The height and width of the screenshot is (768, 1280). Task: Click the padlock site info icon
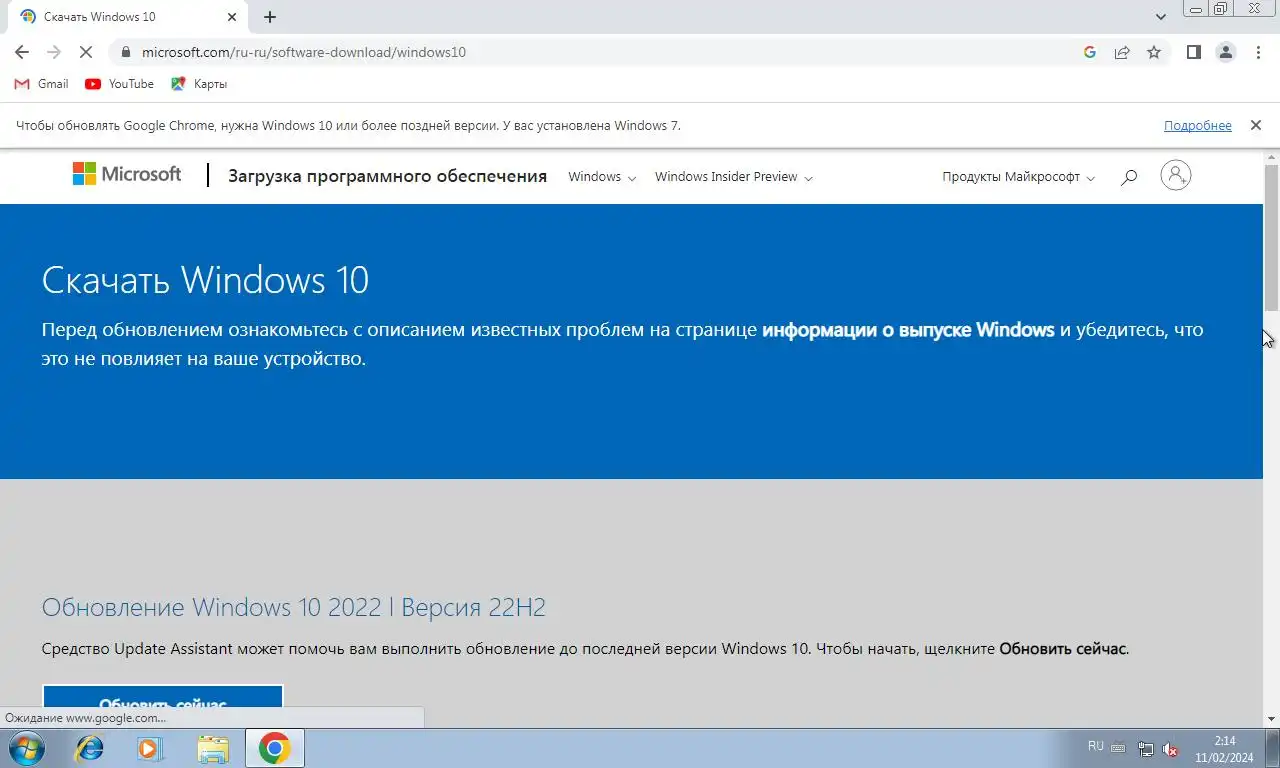click(125, 52)
